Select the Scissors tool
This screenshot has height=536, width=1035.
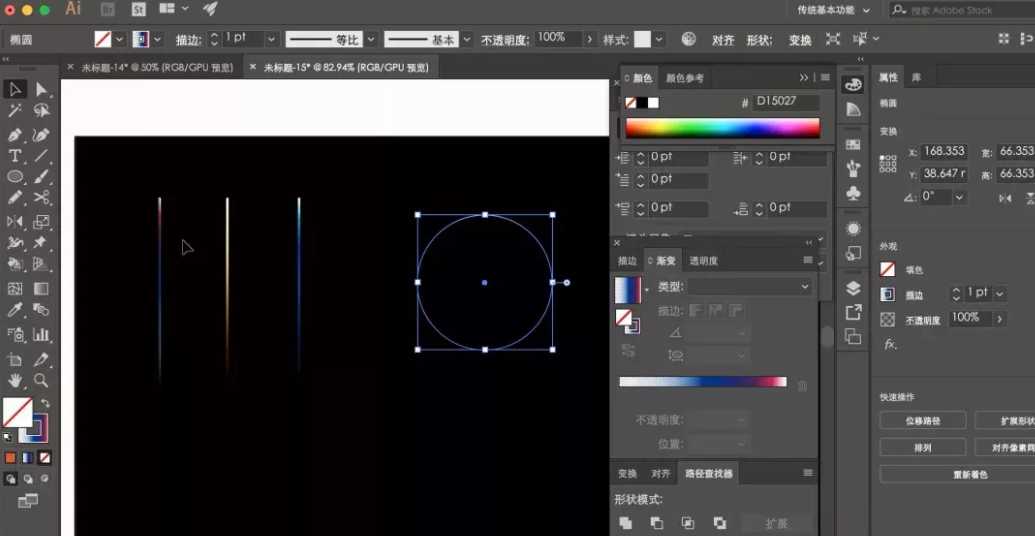[41, 197]
